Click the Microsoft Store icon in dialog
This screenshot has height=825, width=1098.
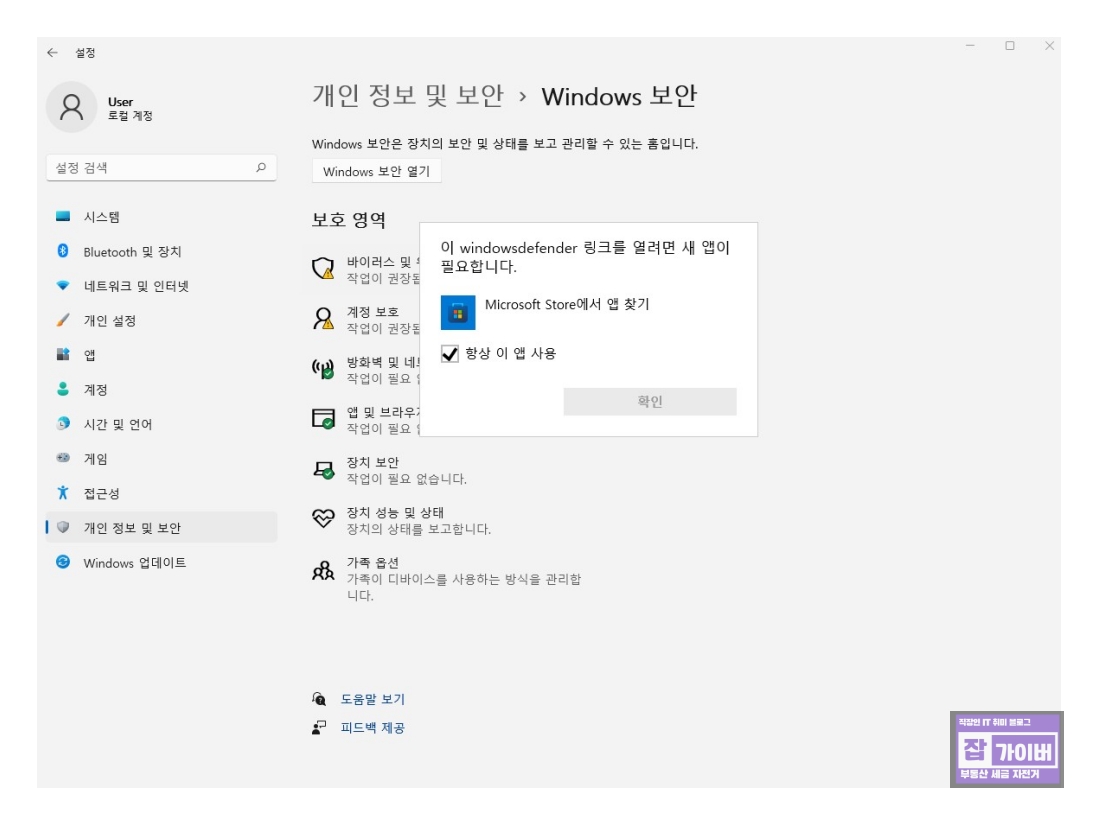(458, 312)
